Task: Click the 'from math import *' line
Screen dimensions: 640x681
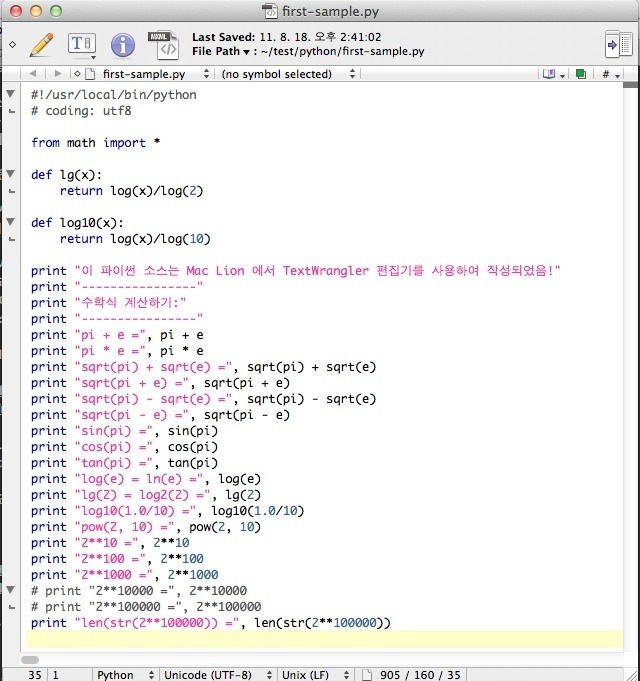Action: pyautogui.click(x=96, y=142)
